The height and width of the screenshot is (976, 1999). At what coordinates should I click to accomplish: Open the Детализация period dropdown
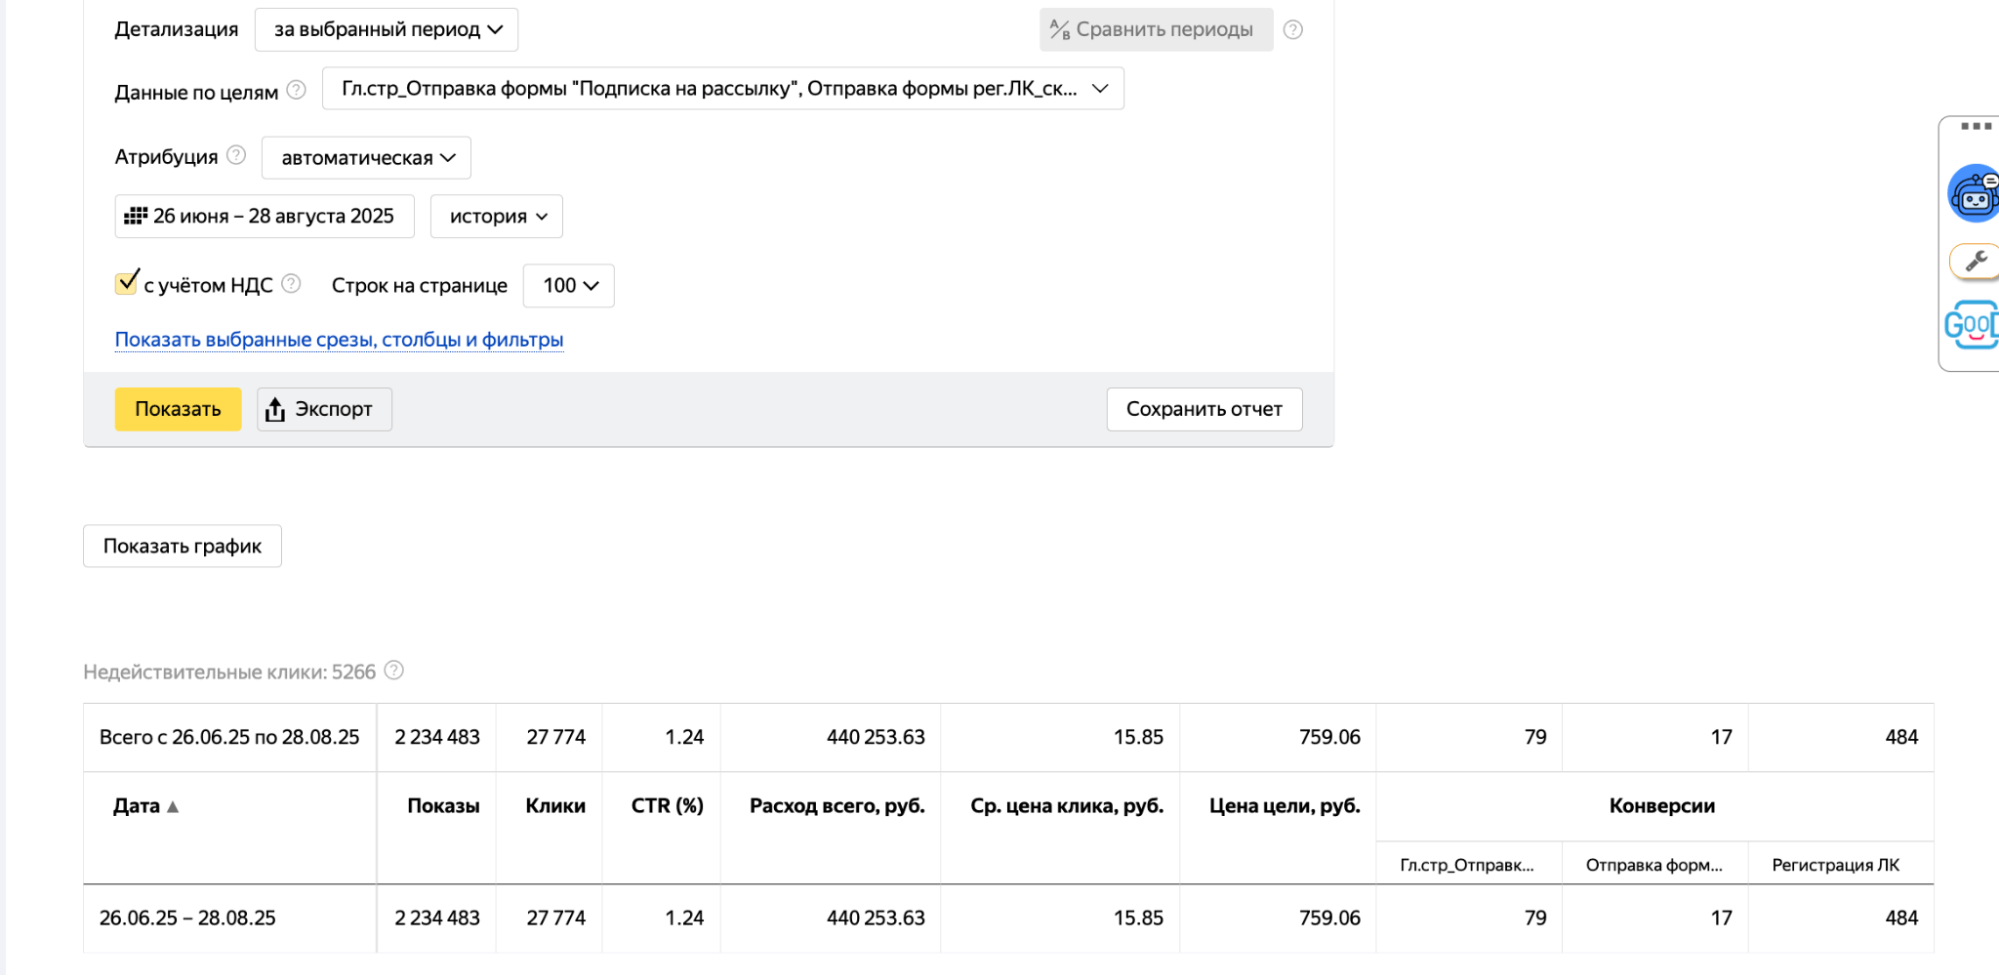click(387, 30)
